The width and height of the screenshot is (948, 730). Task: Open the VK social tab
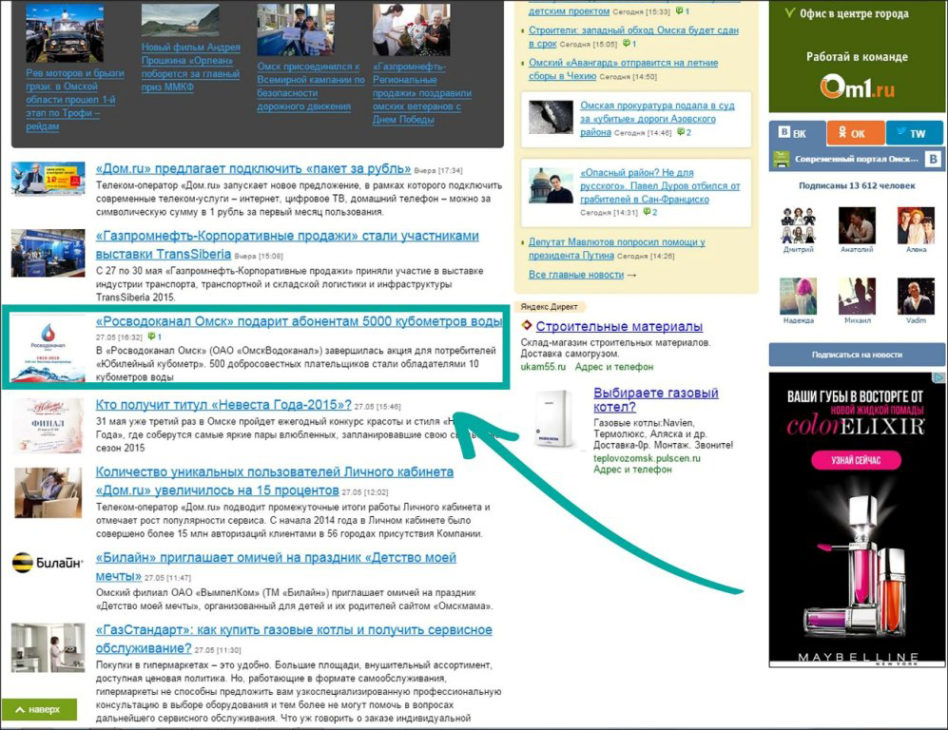(797, 133)
